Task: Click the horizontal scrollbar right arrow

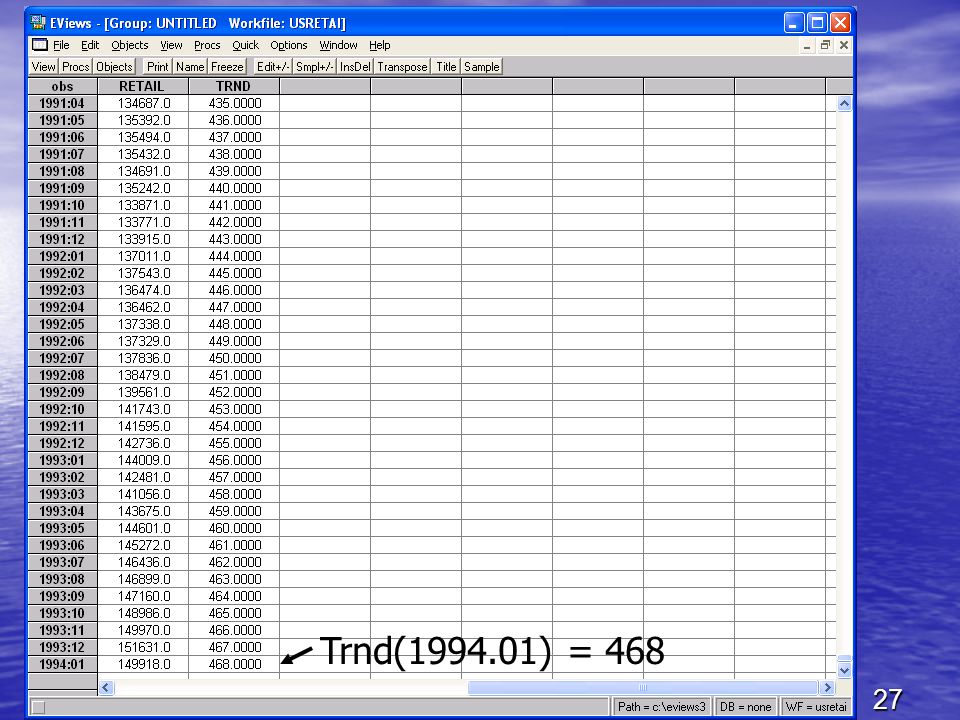Action: [828, 688]
